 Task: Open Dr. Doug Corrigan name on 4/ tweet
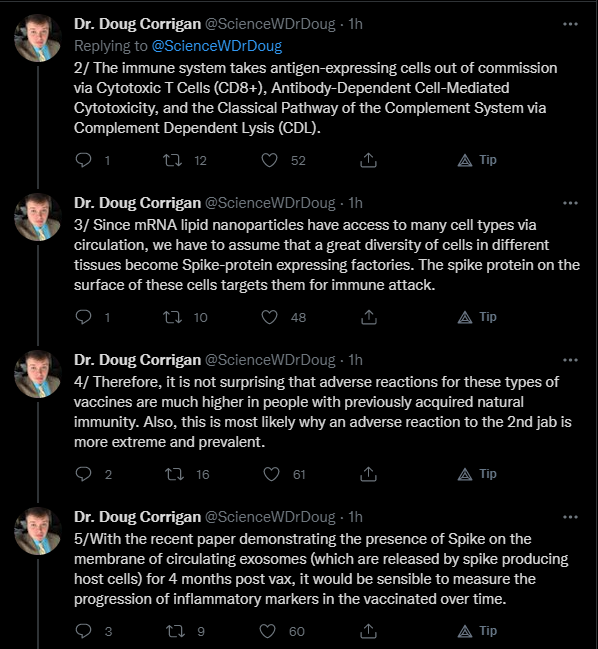[137, 360]
